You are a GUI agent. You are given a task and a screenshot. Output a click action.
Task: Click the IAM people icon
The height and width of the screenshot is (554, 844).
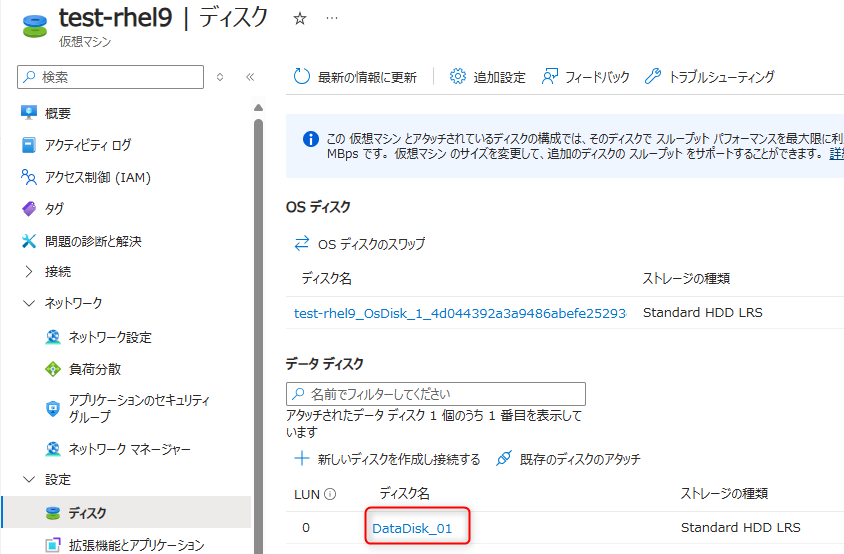pyautogui.click(x=29, y=177)
